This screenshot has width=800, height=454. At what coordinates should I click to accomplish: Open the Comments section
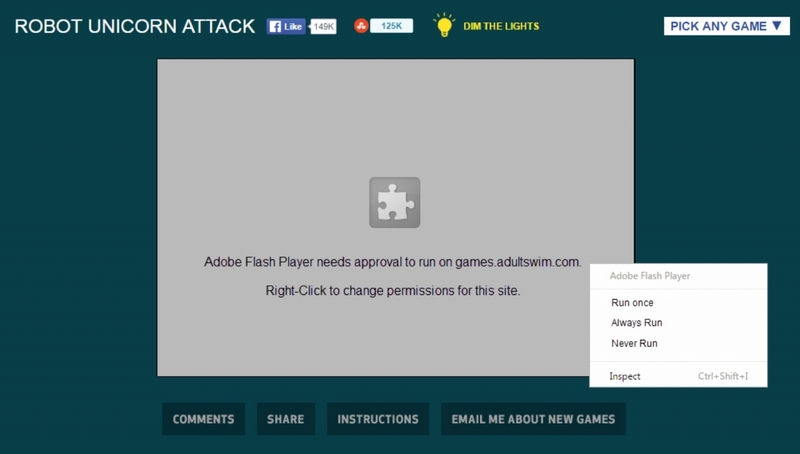(x=204, y=419)
